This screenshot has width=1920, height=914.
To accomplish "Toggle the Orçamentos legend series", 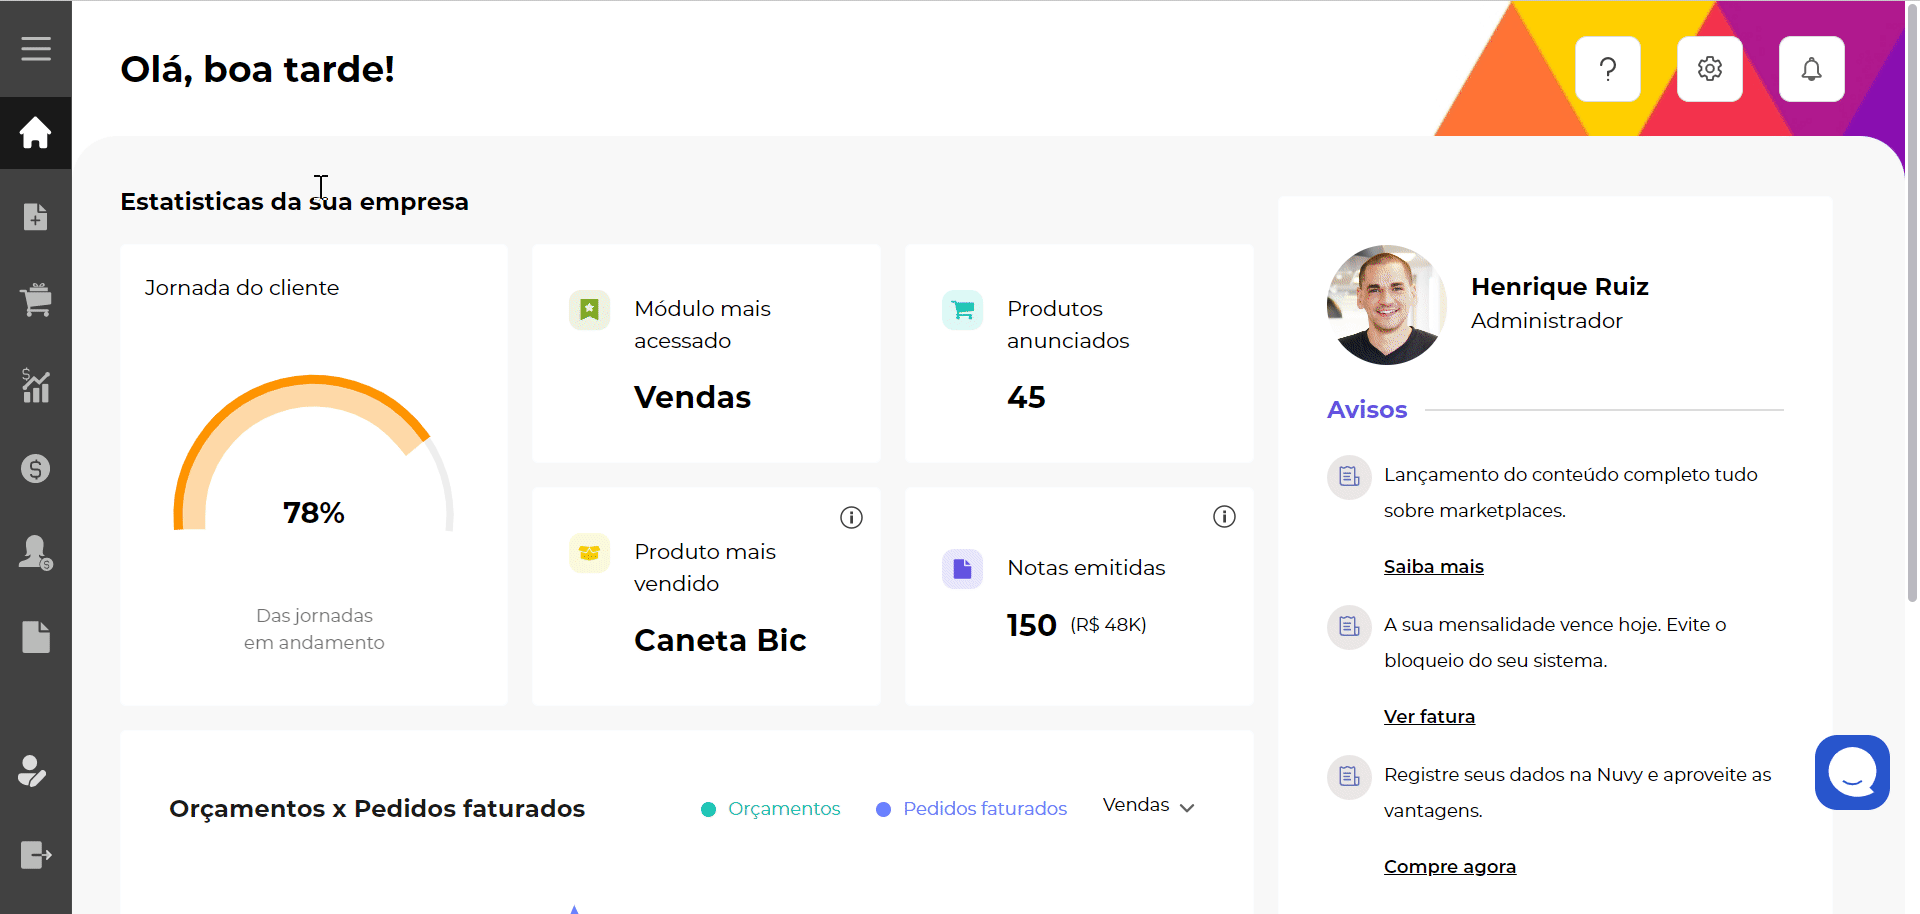I will tap(771, 809).
